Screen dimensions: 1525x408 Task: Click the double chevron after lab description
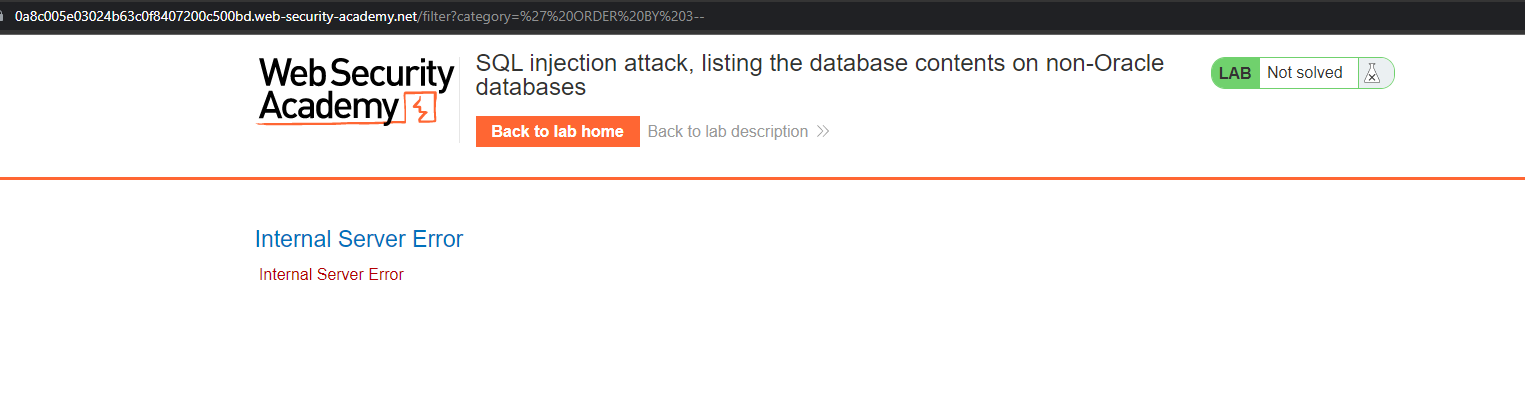tap(823, 131)
